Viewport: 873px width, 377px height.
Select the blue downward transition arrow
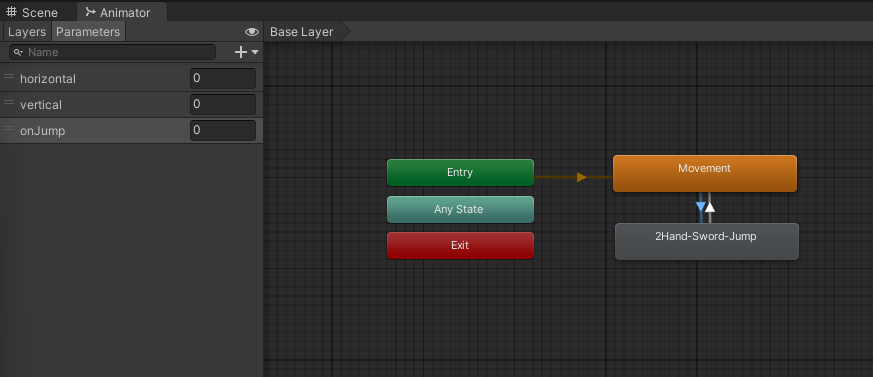700,207
